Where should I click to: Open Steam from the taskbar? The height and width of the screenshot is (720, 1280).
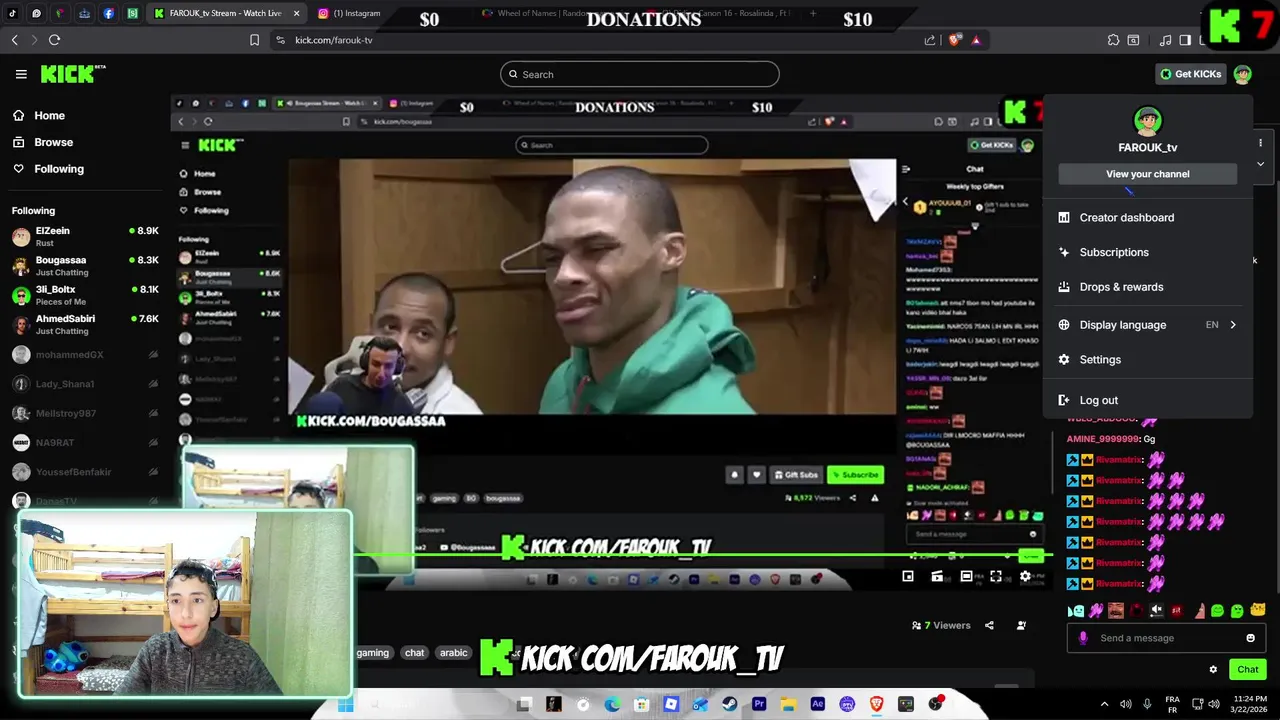pyautogui.click(x=729, y=704)
